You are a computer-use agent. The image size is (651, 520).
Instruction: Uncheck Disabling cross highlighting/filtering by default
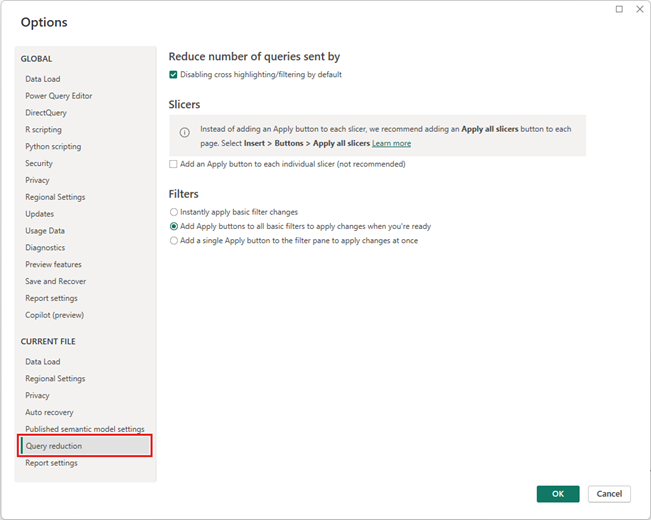coord(174,75)
